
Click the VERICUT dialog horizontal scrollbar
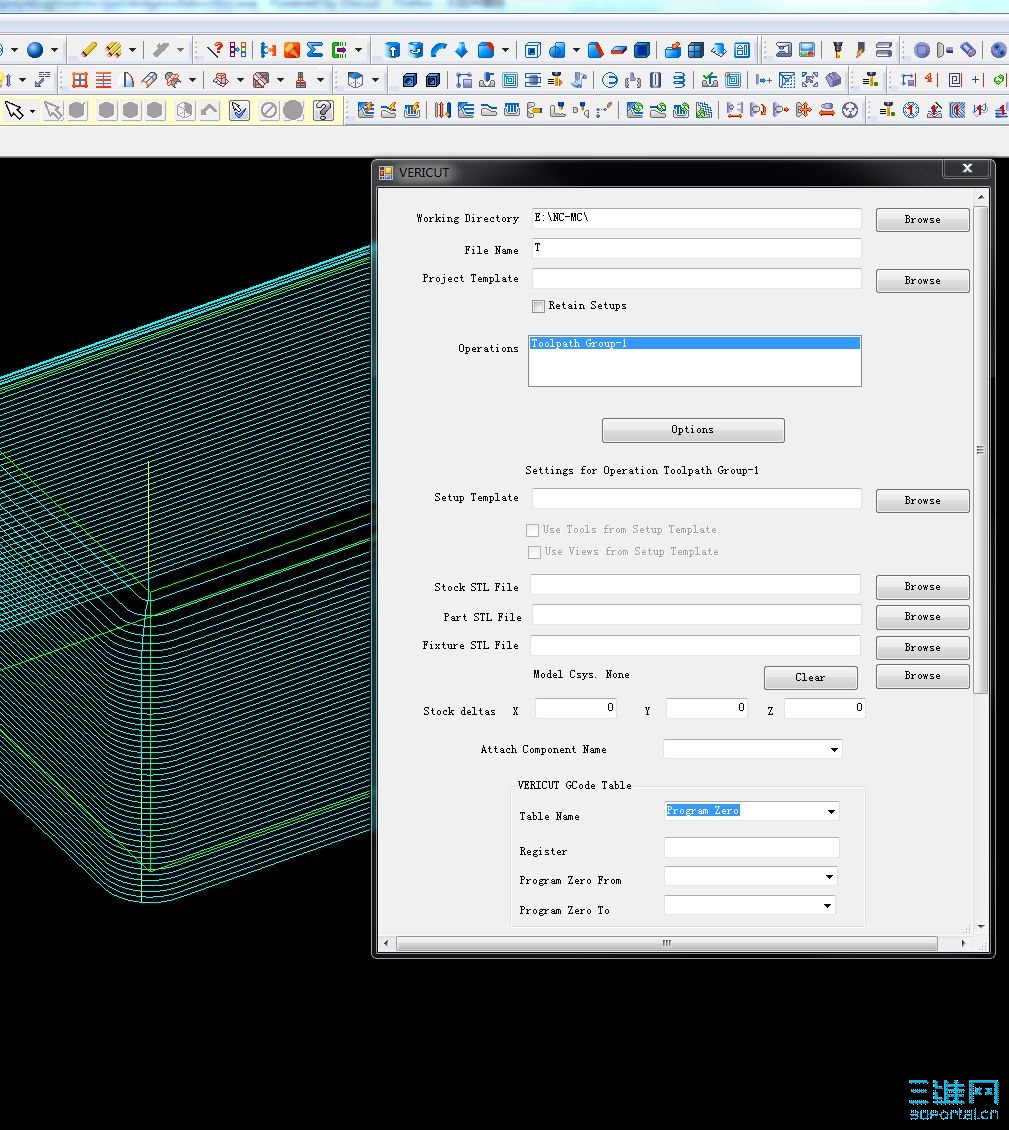pyautogui.click(x=667, y=943)
